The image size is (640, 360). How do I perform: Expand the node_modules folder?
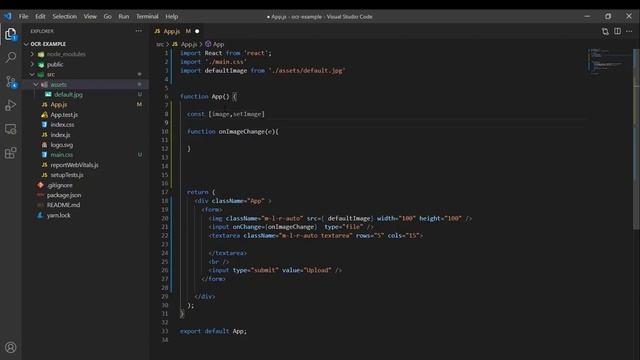32,54
